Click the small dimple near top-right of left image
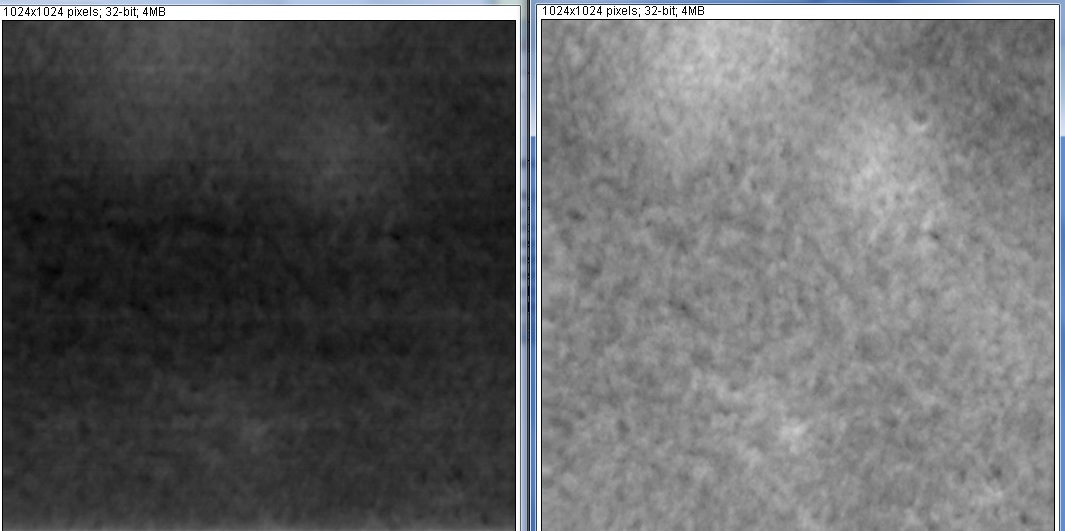This screenshot has width=1065, height=531. [x=380, y=122]
